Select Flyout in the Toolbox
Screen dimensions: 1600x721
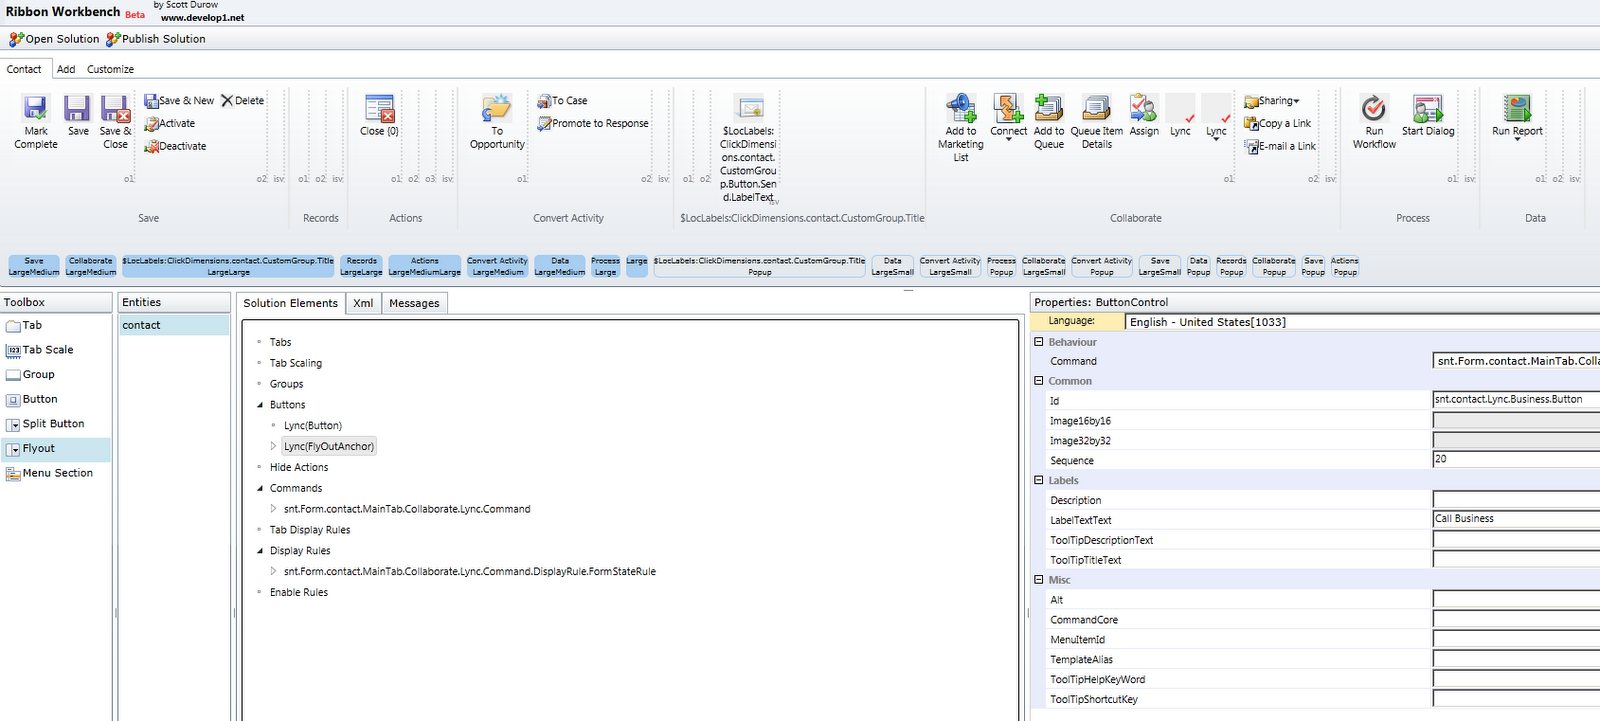[x=56, y=449]
